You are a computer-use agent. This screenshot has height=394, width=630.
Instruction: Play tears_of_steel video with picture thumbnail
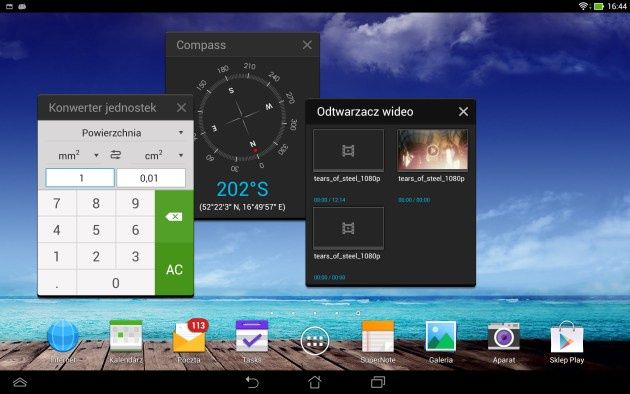point(432,151)
